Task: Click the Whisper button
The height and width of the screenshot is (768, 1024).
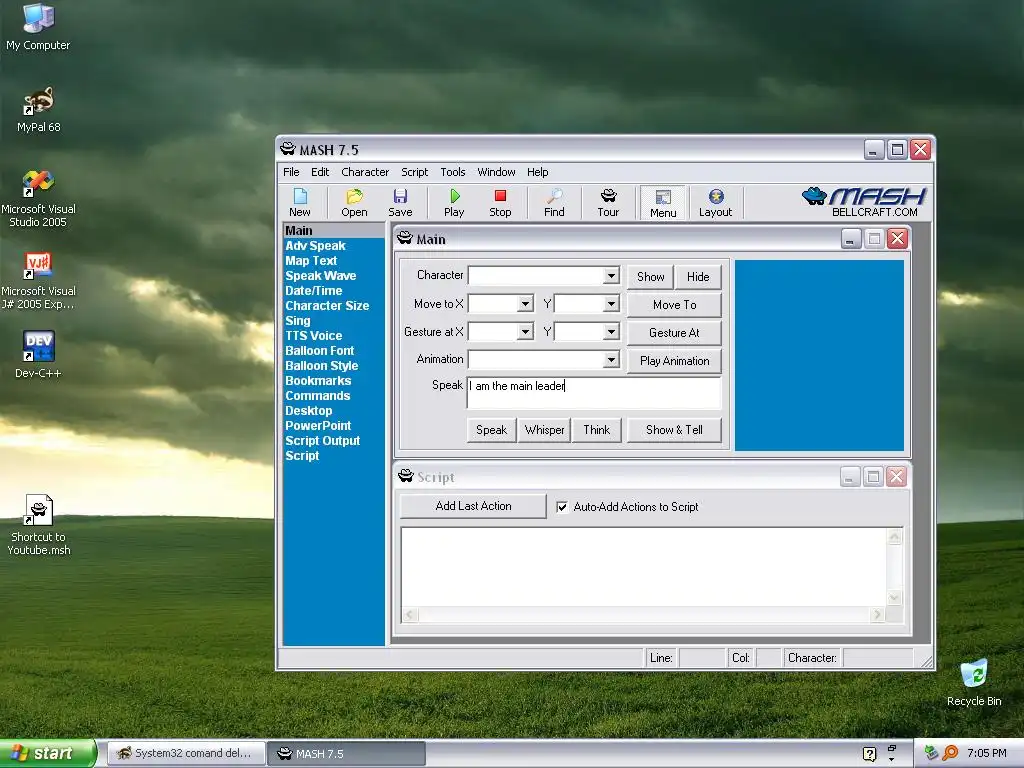Action: coord(544,430)
